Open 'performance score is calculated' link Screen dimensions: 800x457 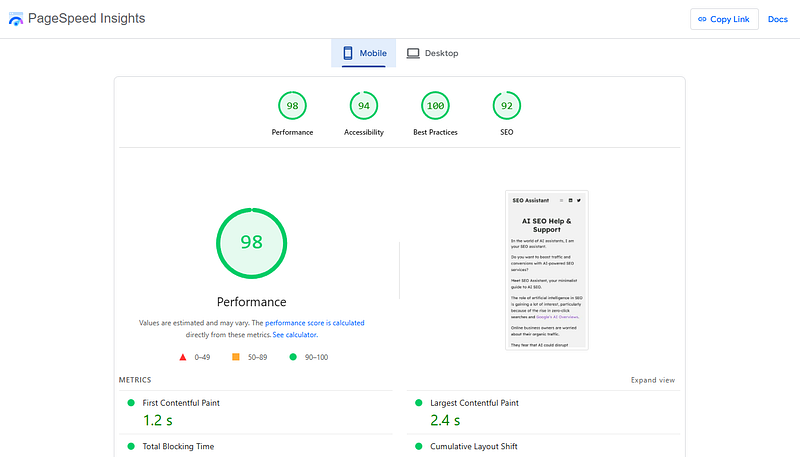click(315, 323)
